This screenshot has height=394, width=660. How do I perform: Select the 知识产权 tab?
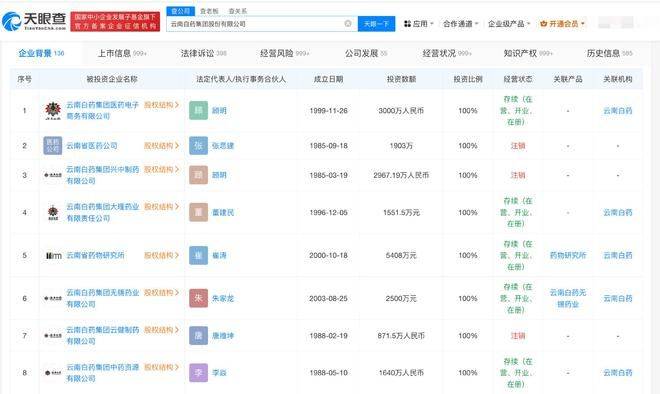tap(528, 53)
